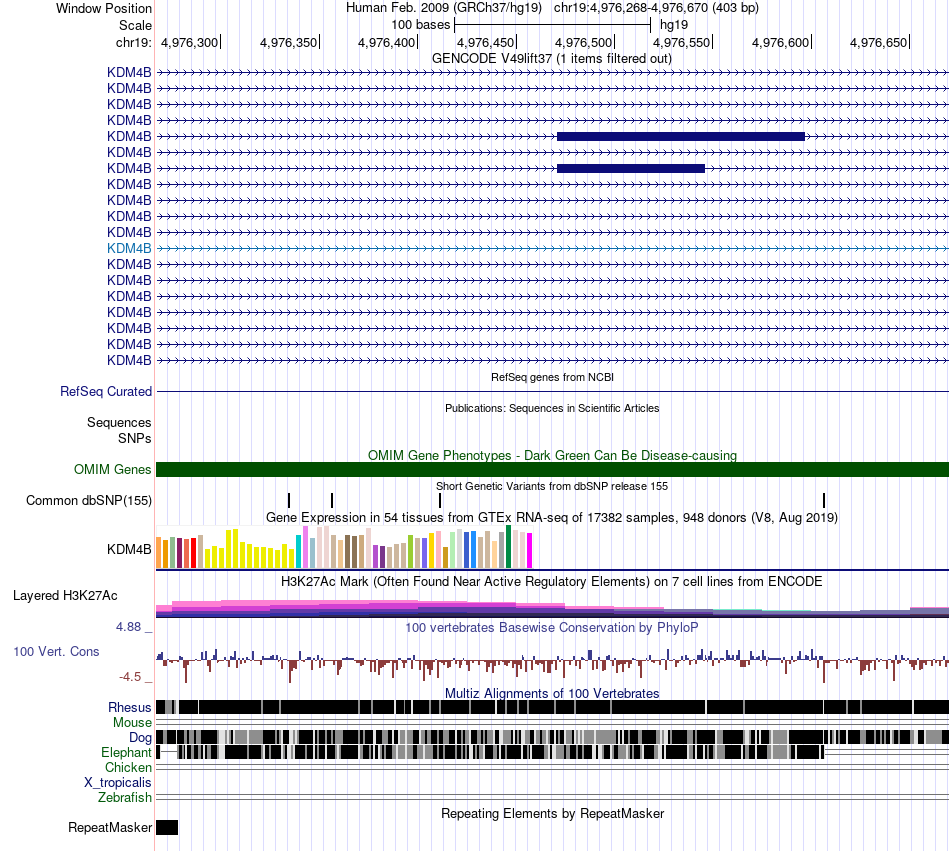Click the 4,976,650 ruler coordinate
Viewport: 950px width, 851px height.
click(879, 42)
